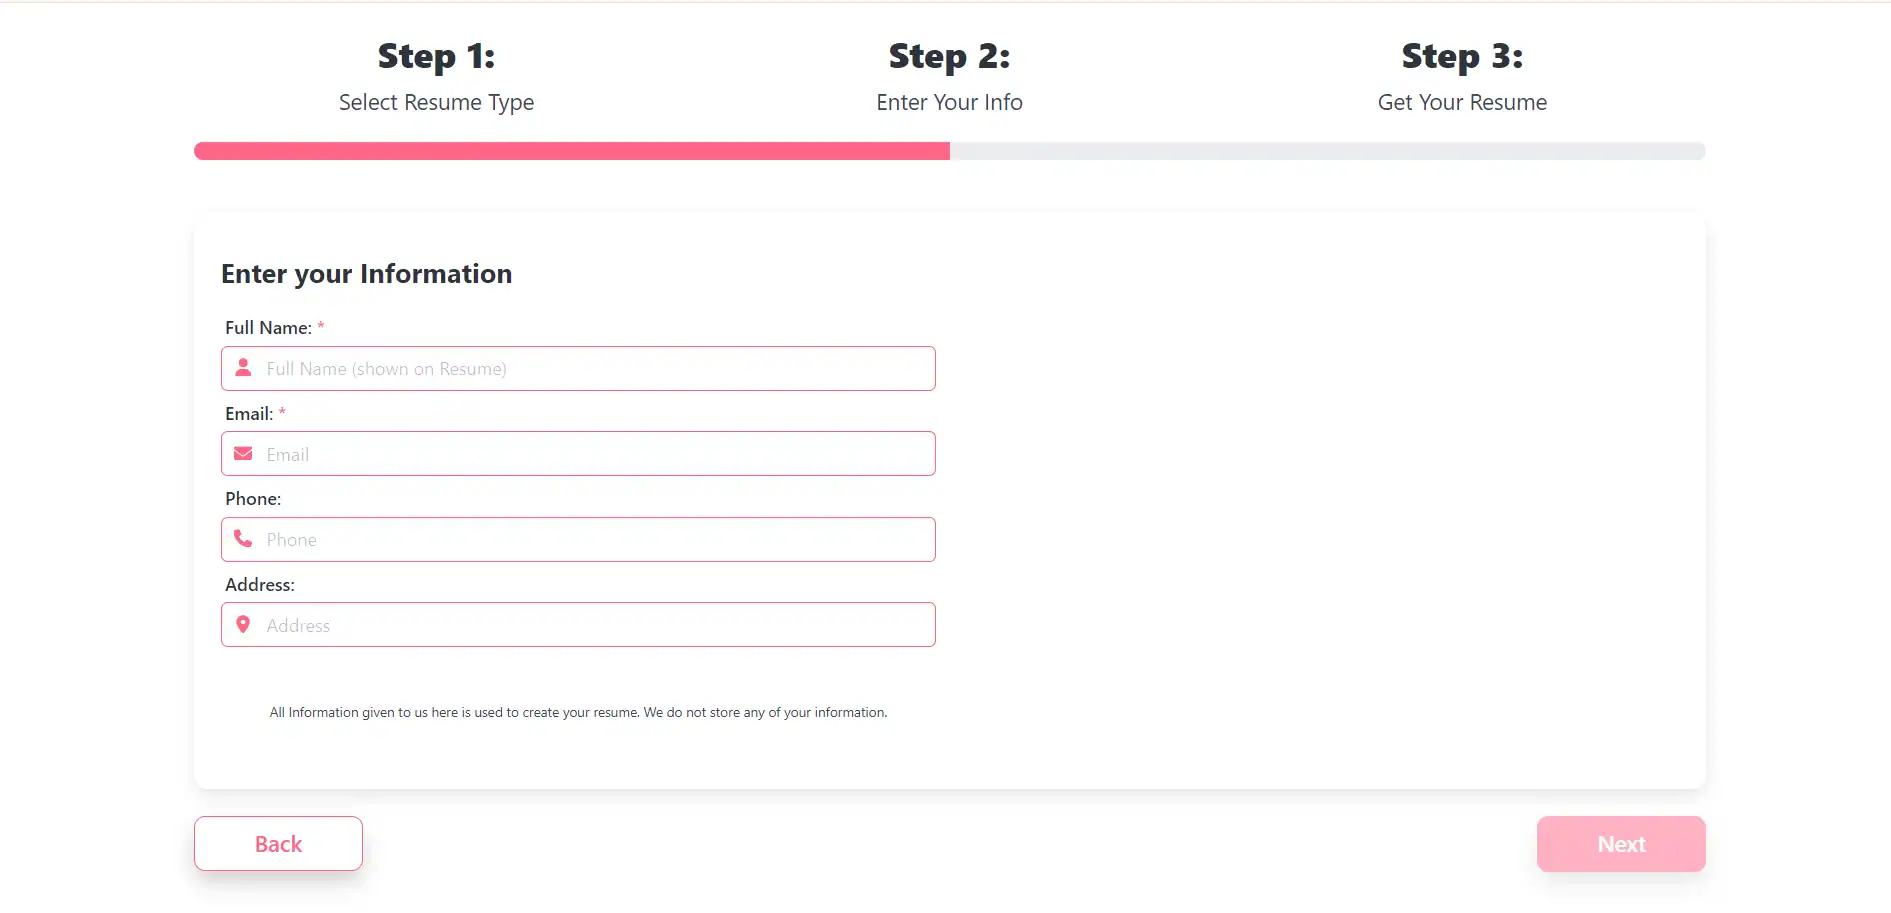Select the Step 2 heading
Viewport: 1891px width, 913px height.
coord(949,57)
